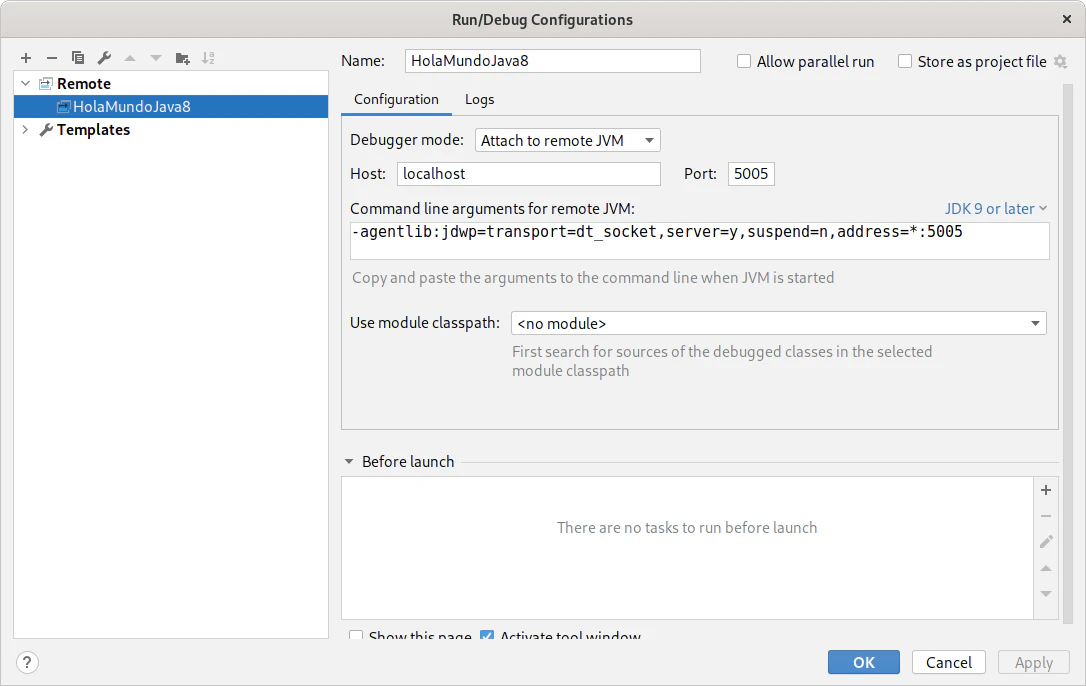Click the Sort configurations alphabetically icon

(x=208, y=58)
